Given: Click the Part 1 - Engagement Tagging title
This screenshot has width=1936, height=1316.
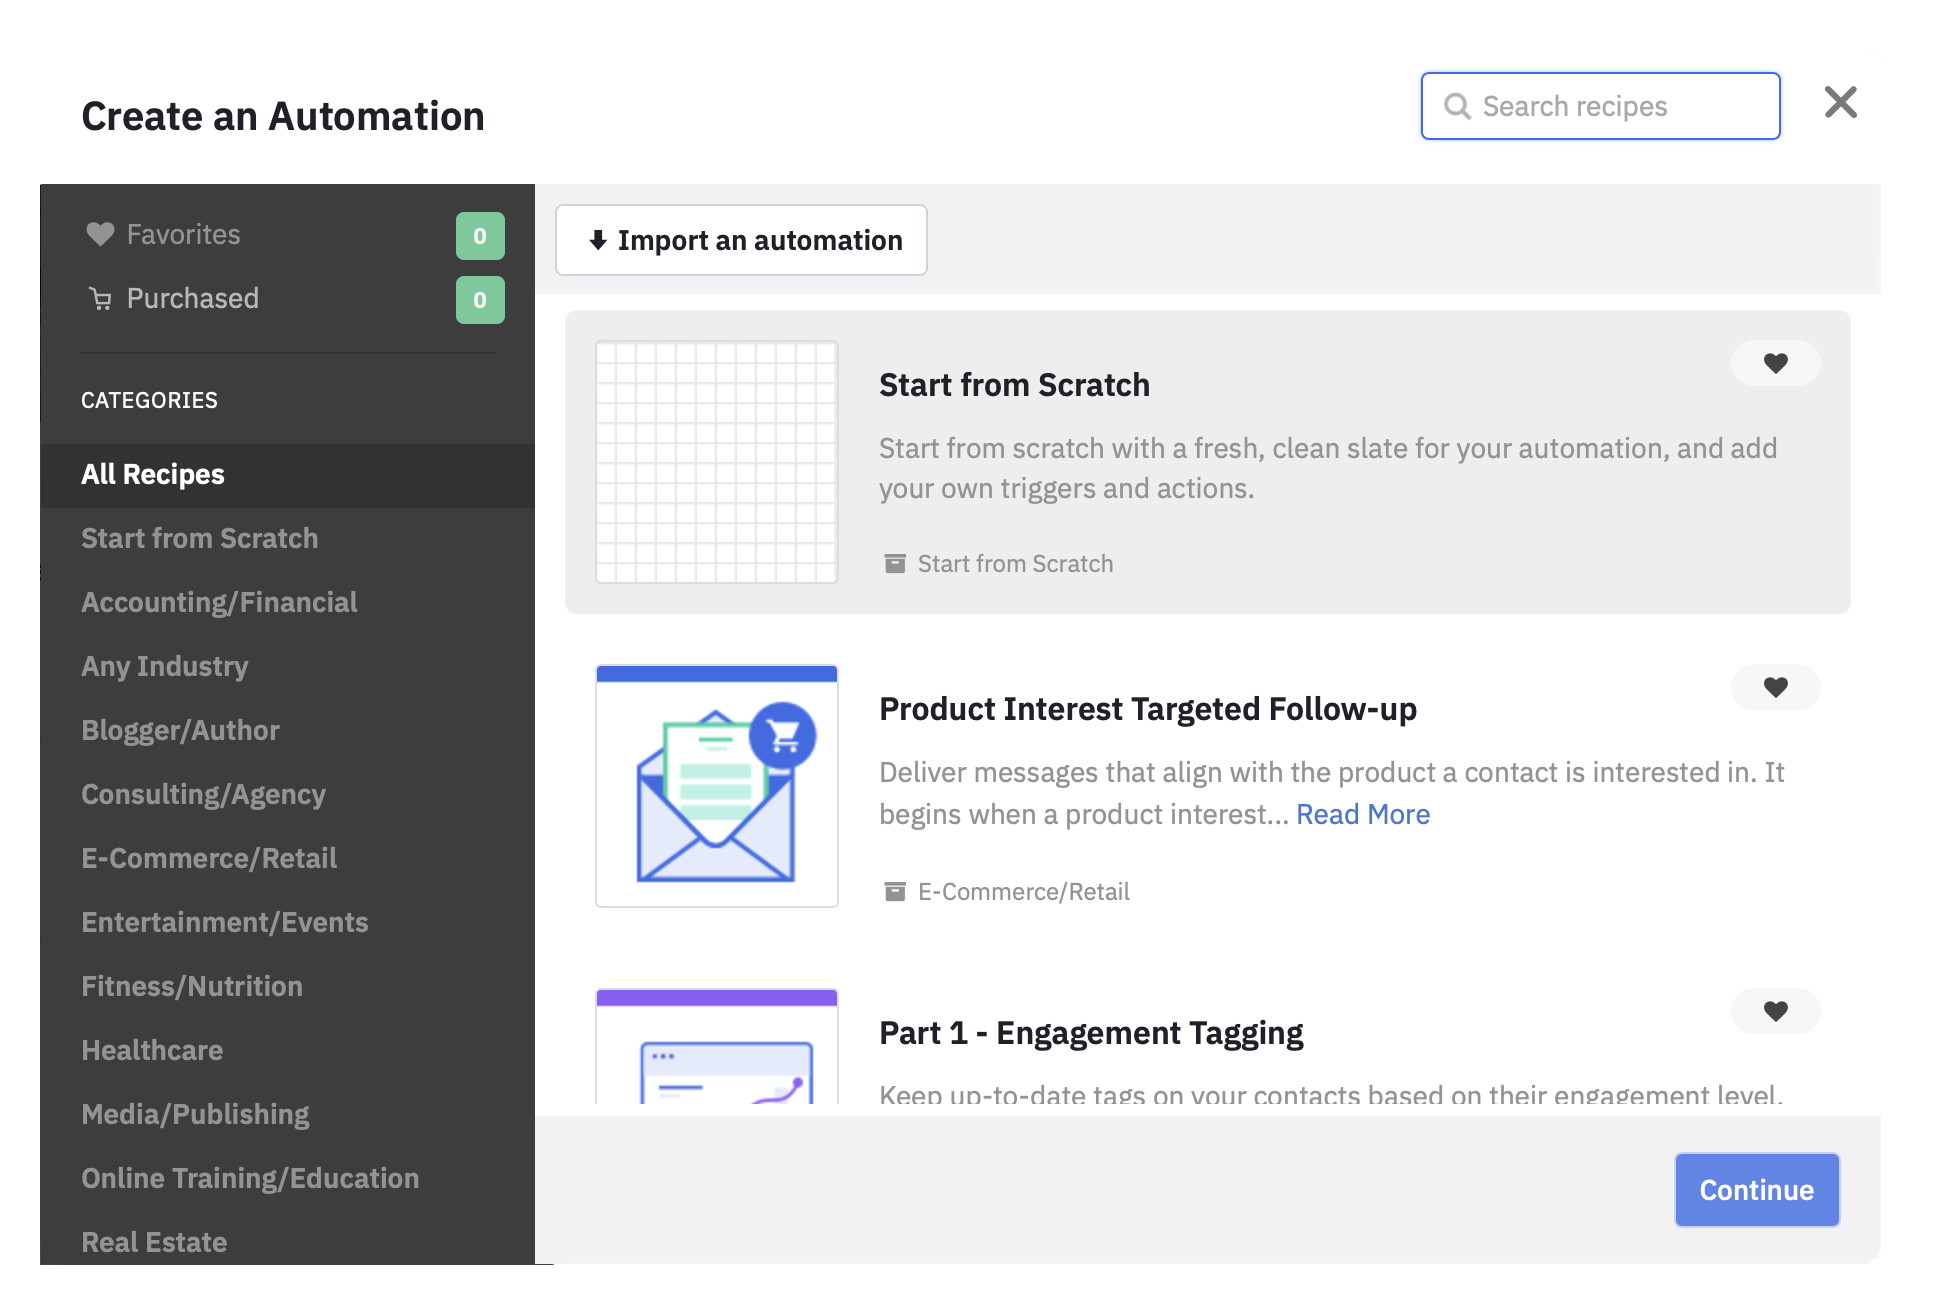Looking at the screenshot, I should click(x=1091, y=1033).
